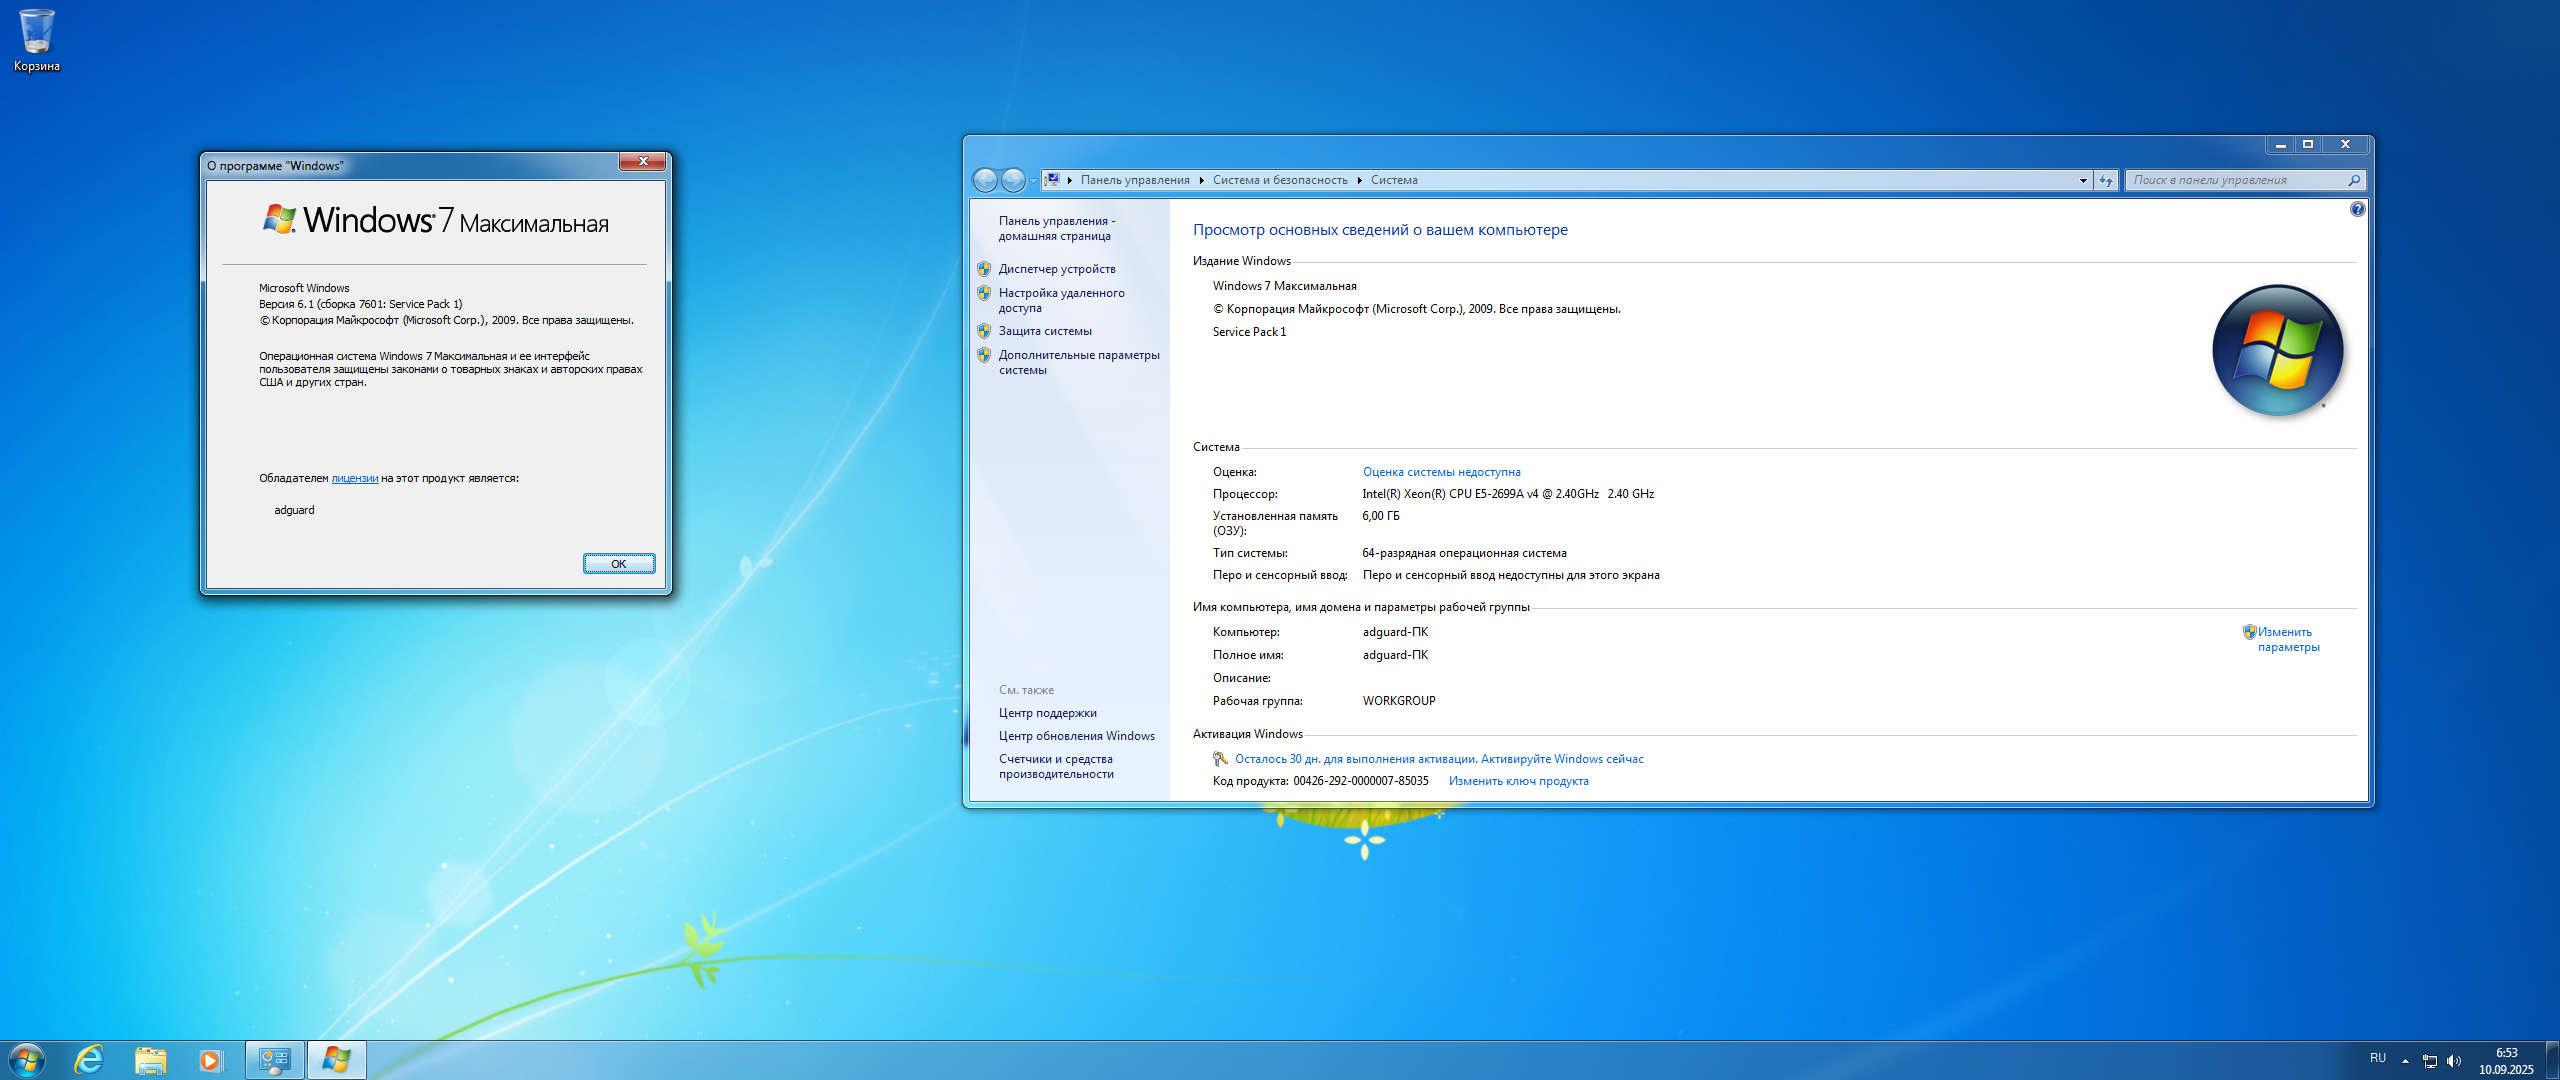The height and width of the screenshot is (1080, 2560).
Task: Switch to the Control Panel taskbar window
Action: [x=275, y=1060]
